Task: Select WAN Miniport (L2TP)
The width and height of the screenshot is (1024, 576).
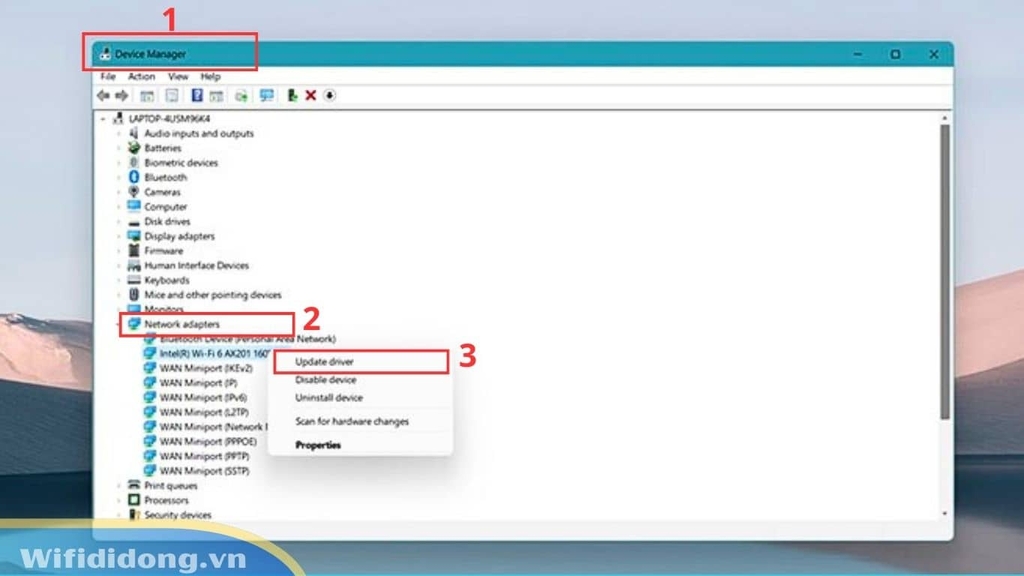Action: point(204,412)
